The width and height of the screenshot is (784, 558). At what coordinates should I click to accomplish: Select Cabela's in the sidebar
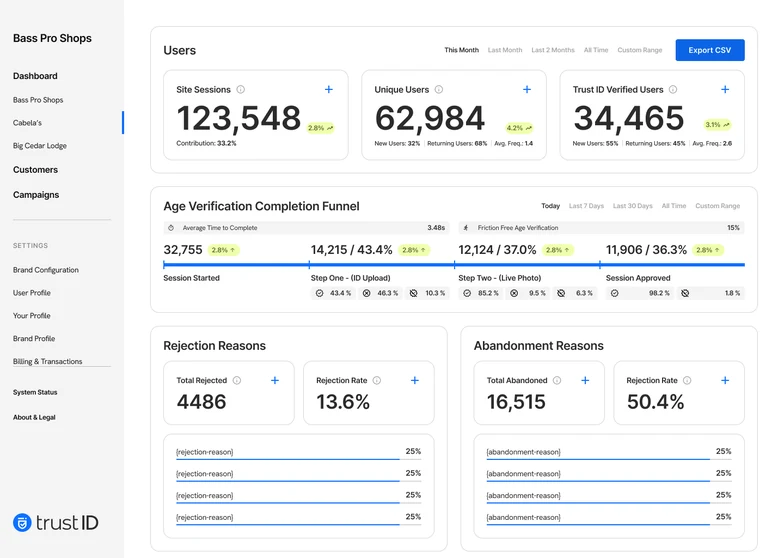point(28,123)
